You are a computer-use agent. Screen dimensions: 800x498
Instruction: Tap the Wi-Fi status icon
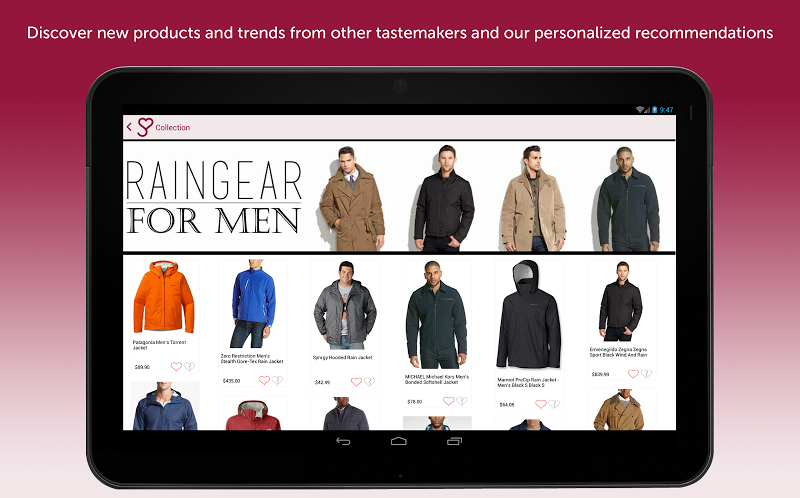640,110
